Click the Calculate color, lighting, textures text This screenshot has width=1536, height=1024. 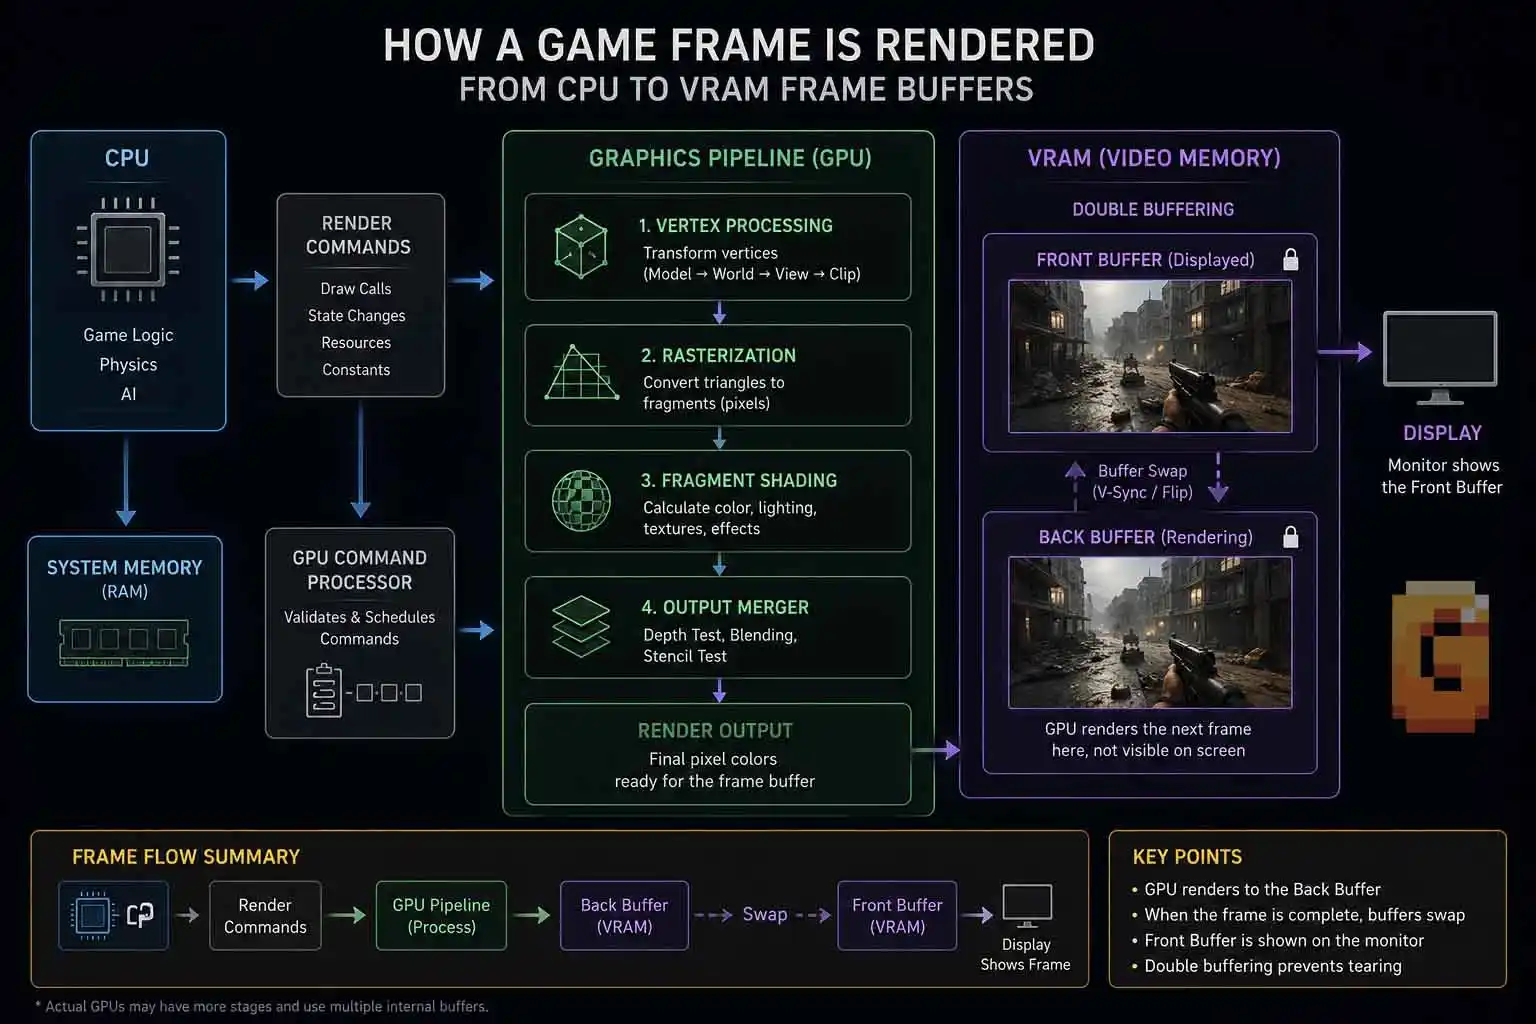coord(730,518)
